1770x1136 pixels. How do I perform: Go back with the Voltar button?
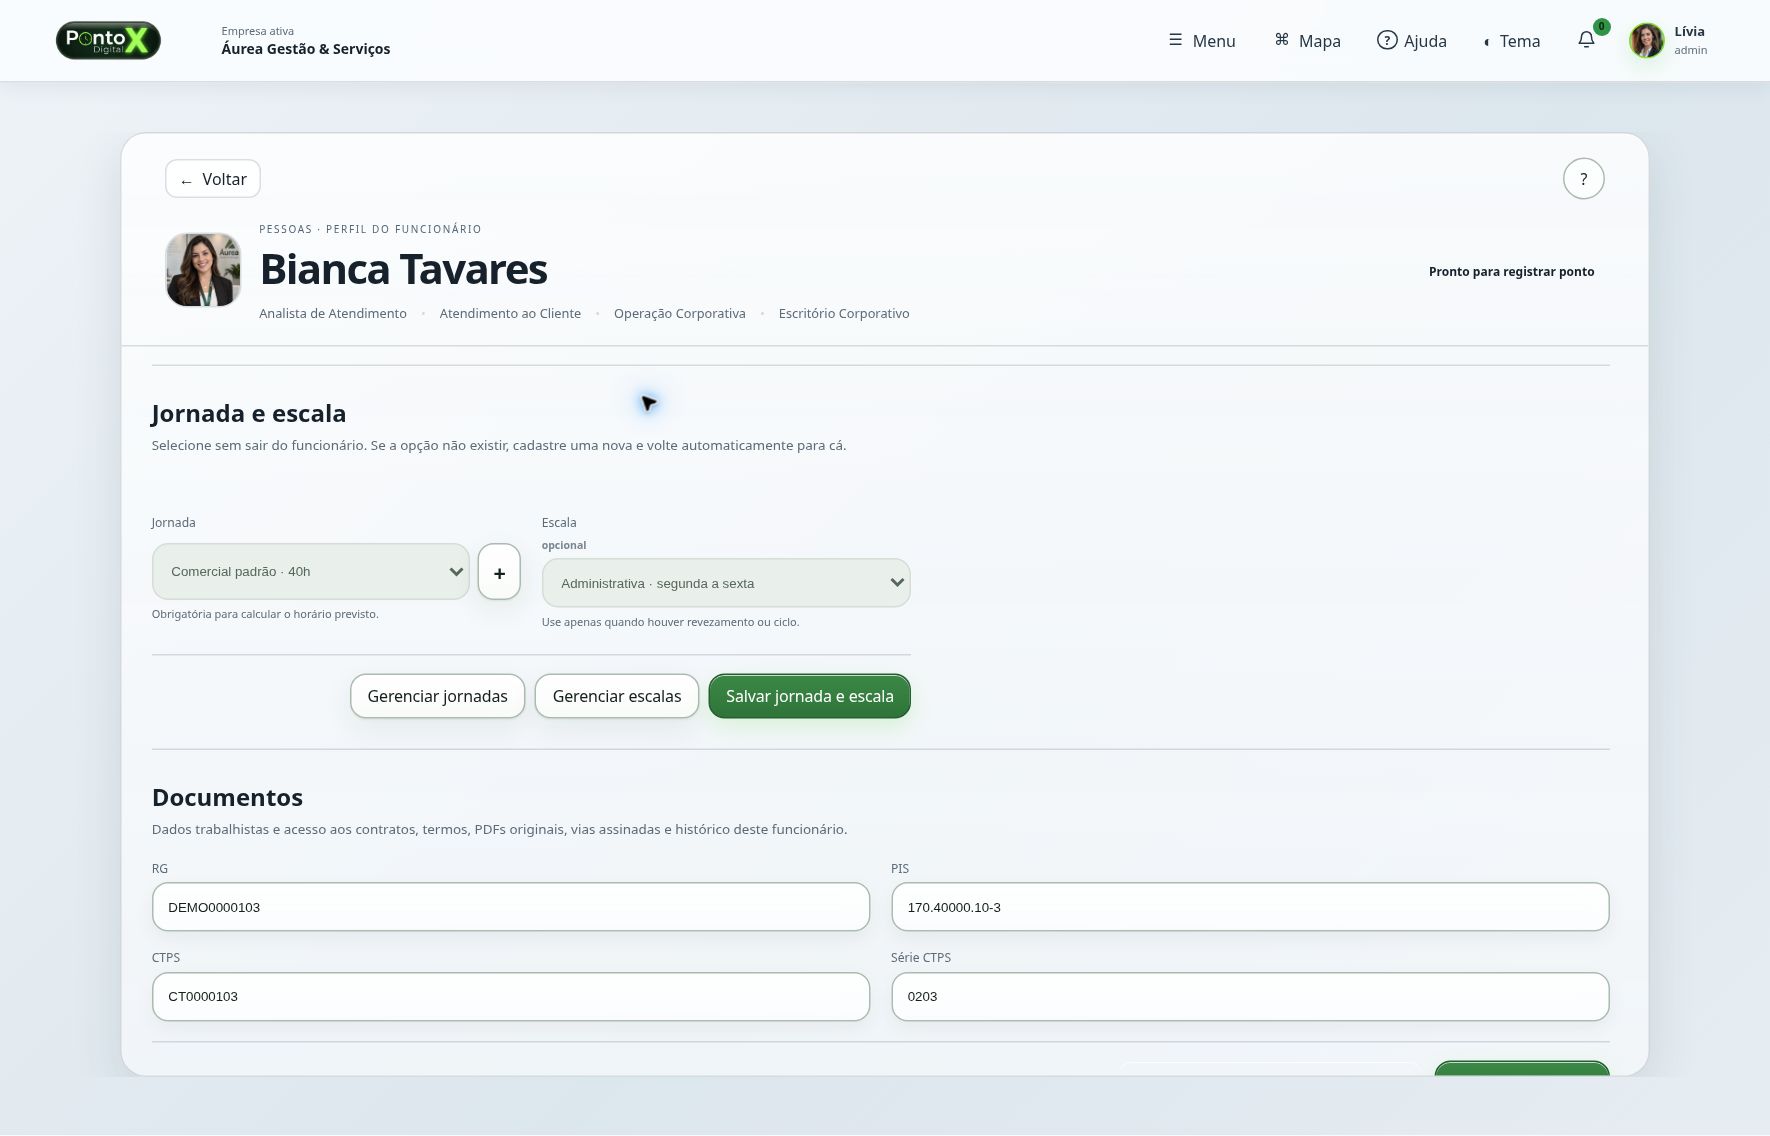click(x=213, y=179)
